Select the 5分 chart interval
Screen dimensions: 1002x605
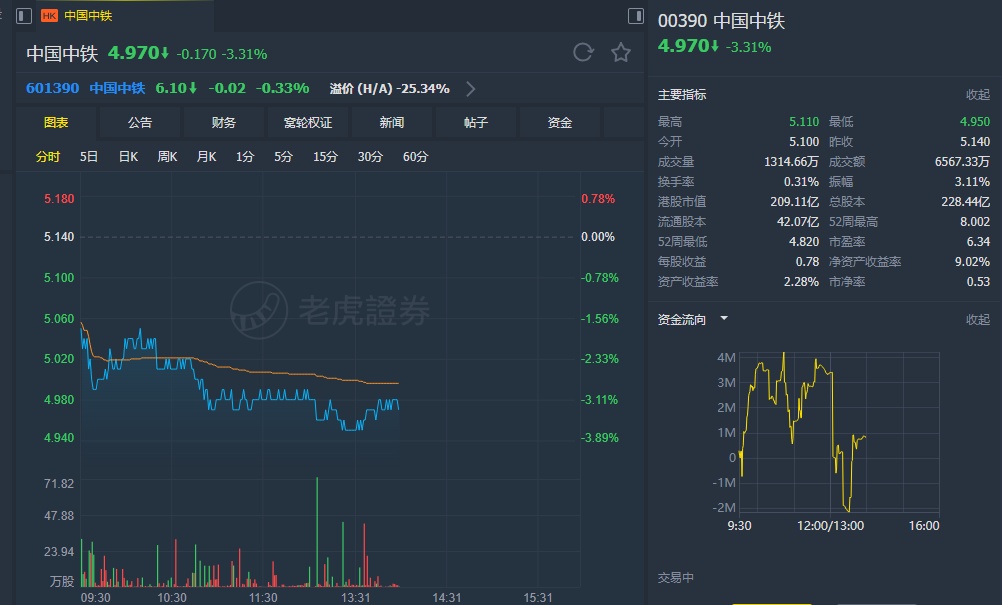click(283, 157)
